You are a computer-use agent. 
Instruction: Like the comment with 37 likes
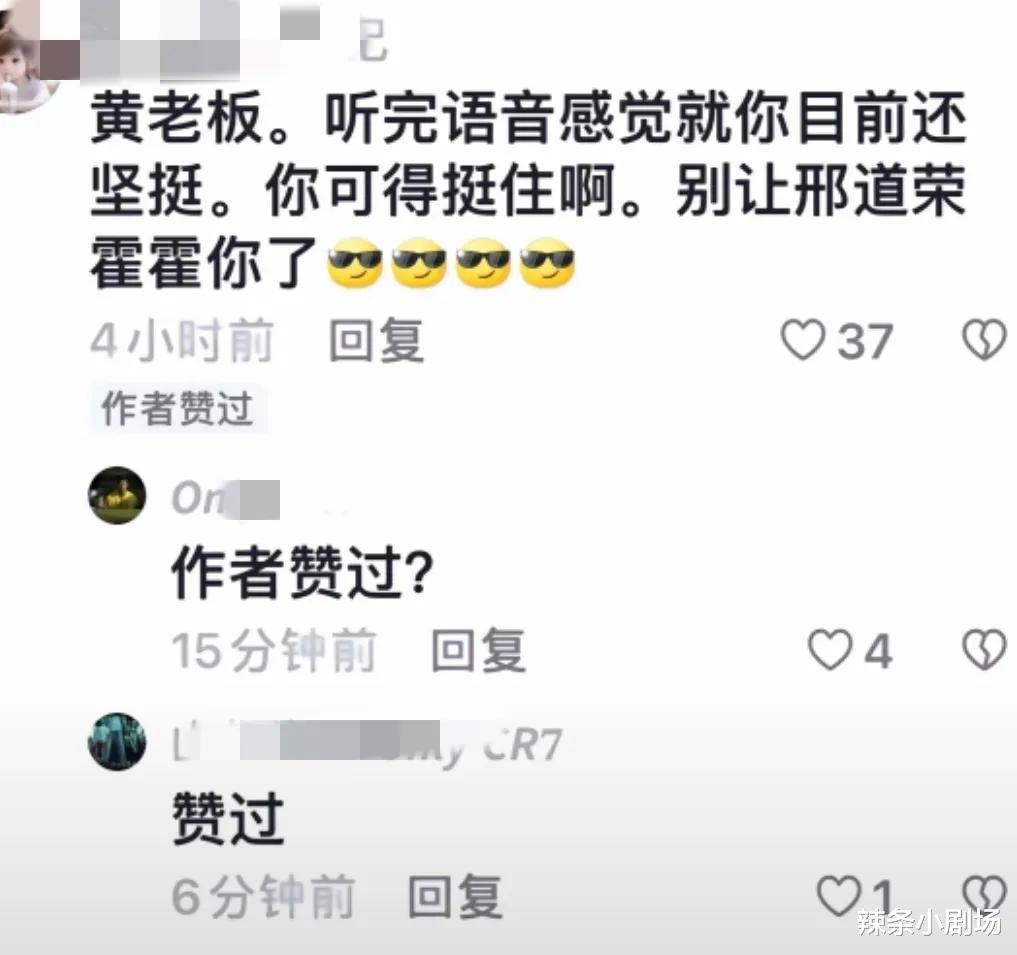click(802, 340)
